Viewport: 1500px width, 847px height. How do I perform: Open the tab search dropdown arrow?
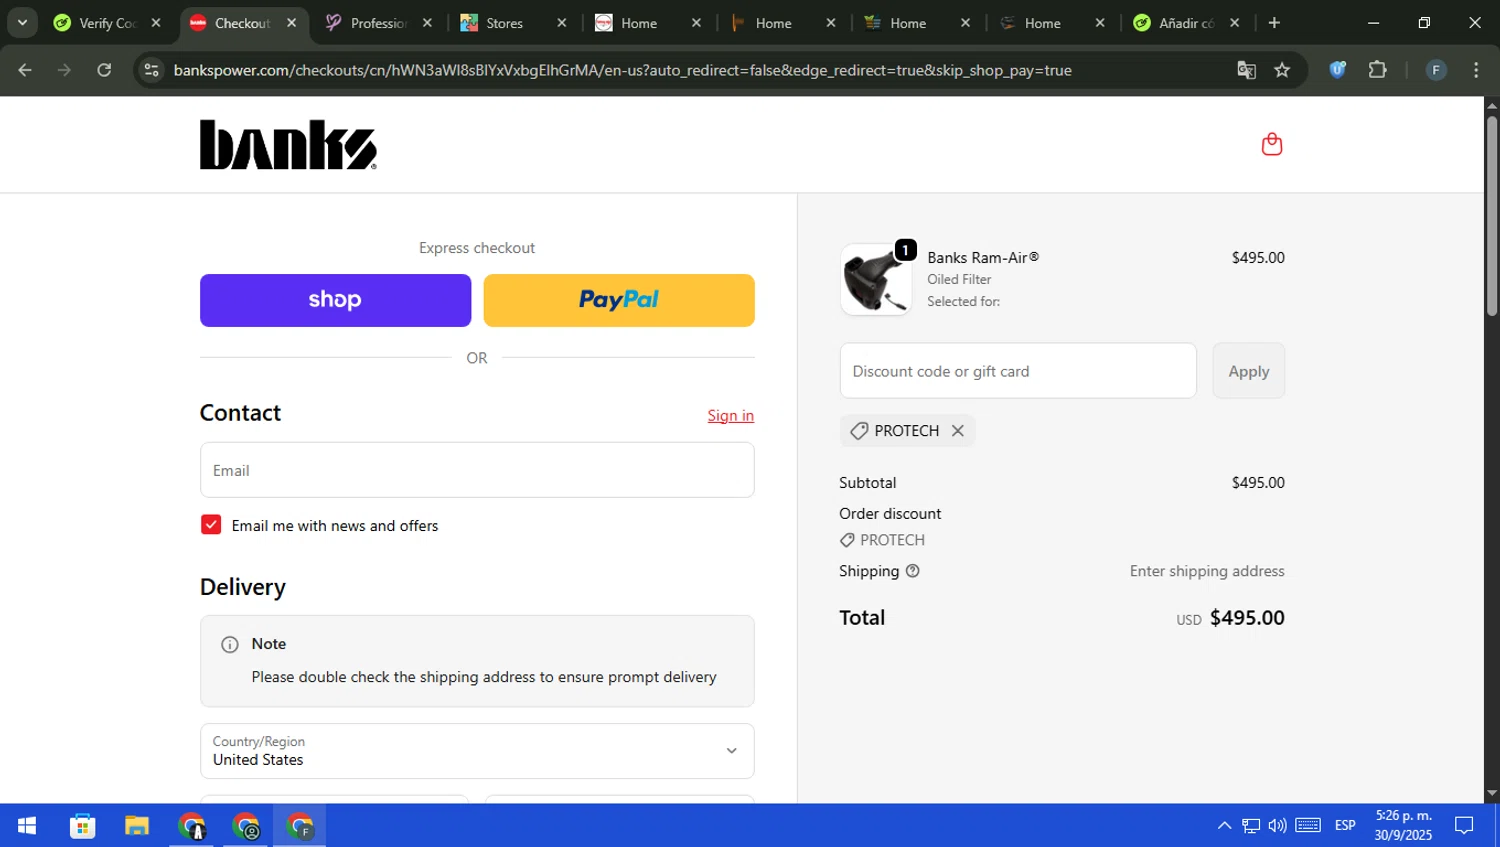tap(22, 23)
